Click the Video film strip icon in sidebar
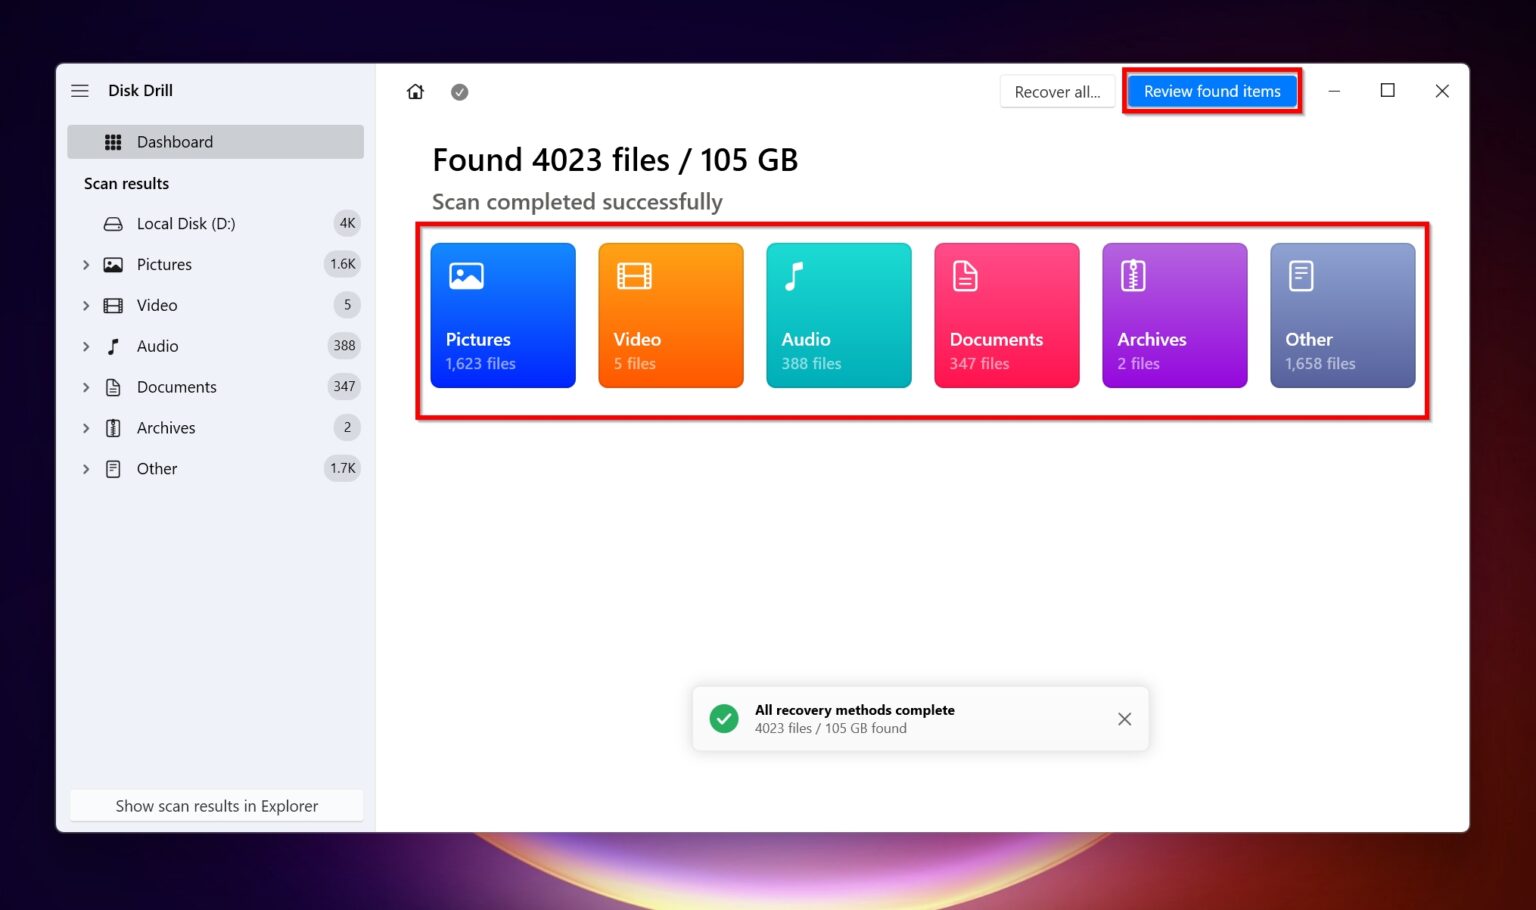The image size is (1536, 910). (x=112, y=305)
